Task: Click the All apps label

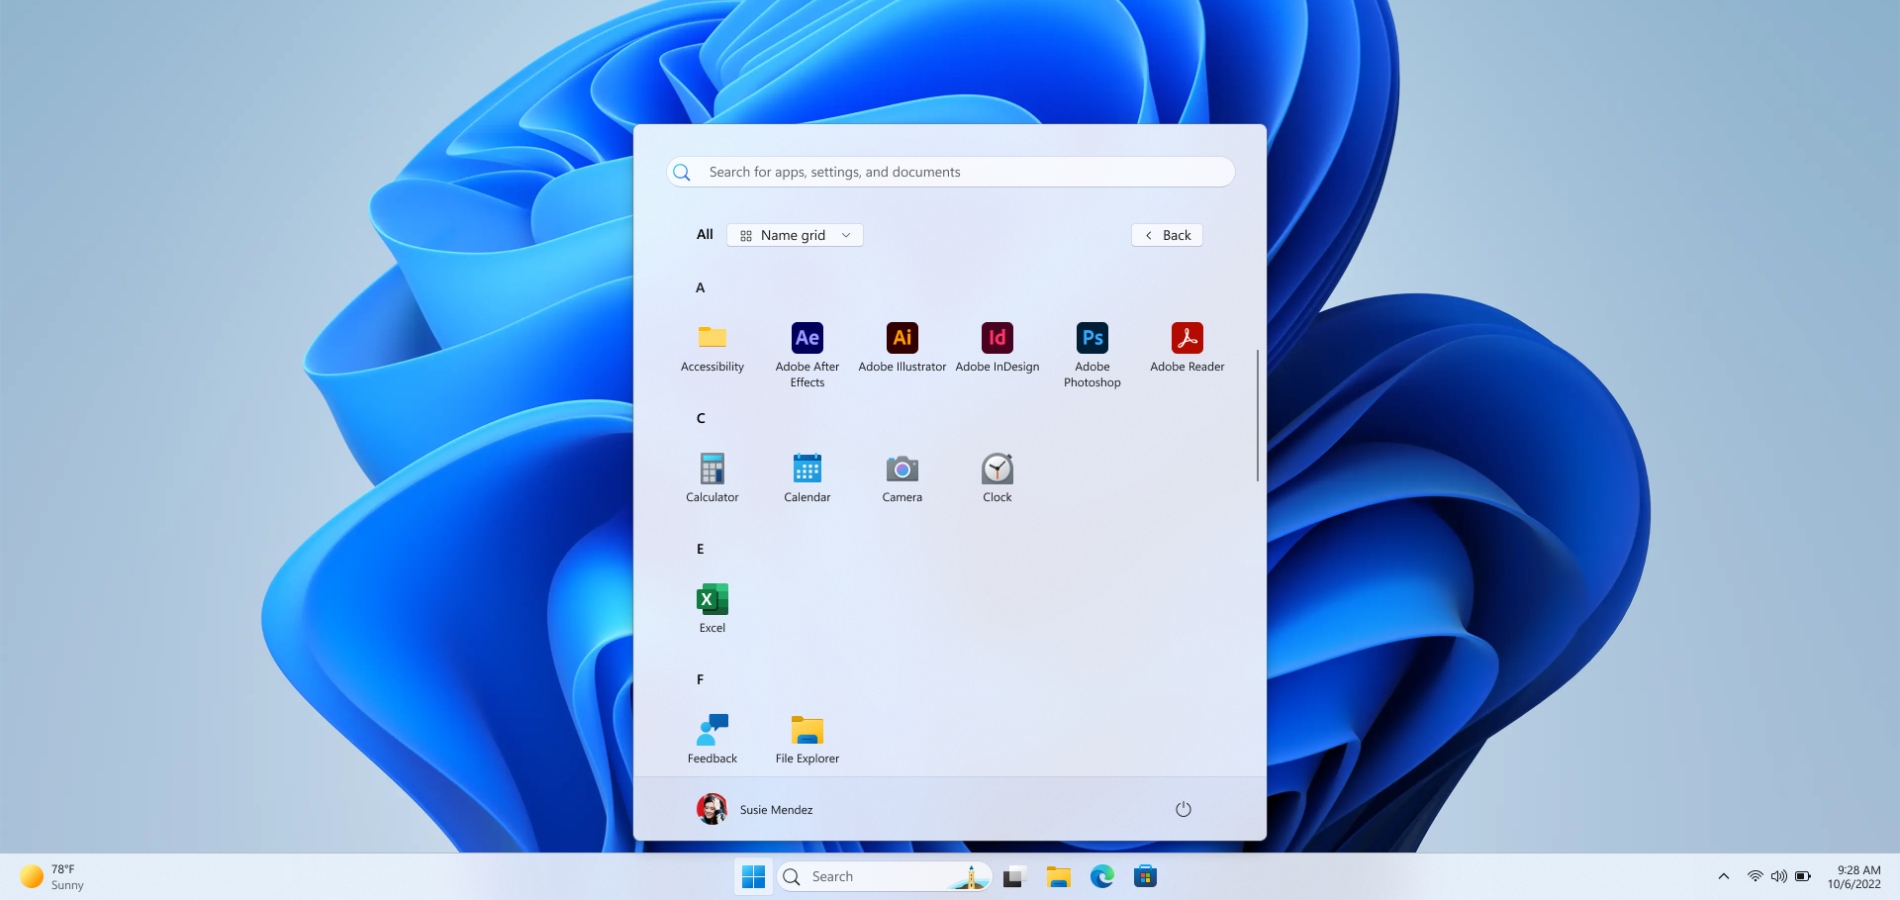Action: point(705,234)
